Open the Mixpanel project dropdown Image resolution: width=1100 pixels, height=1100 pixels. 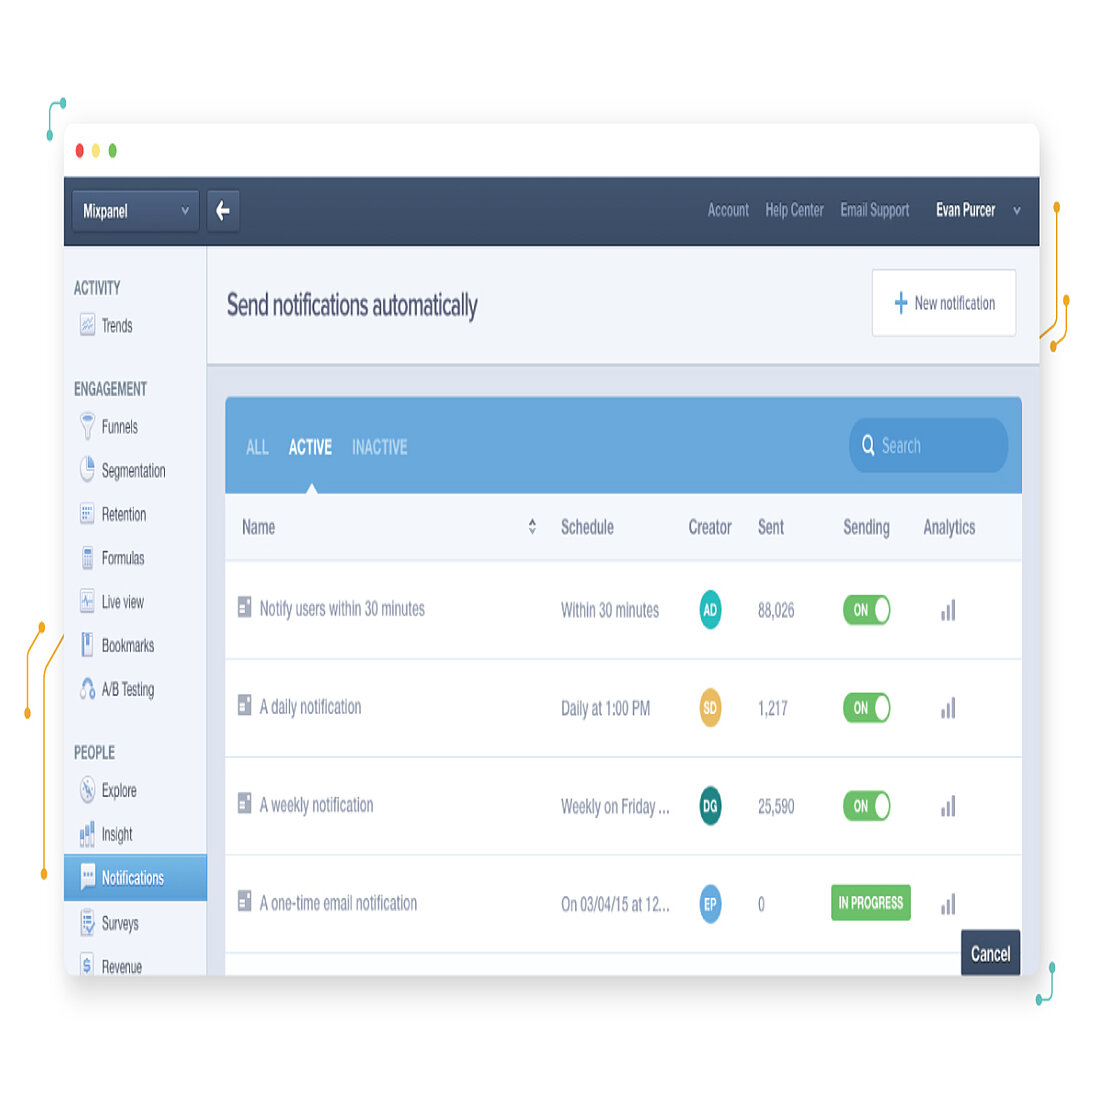(135, 211)
